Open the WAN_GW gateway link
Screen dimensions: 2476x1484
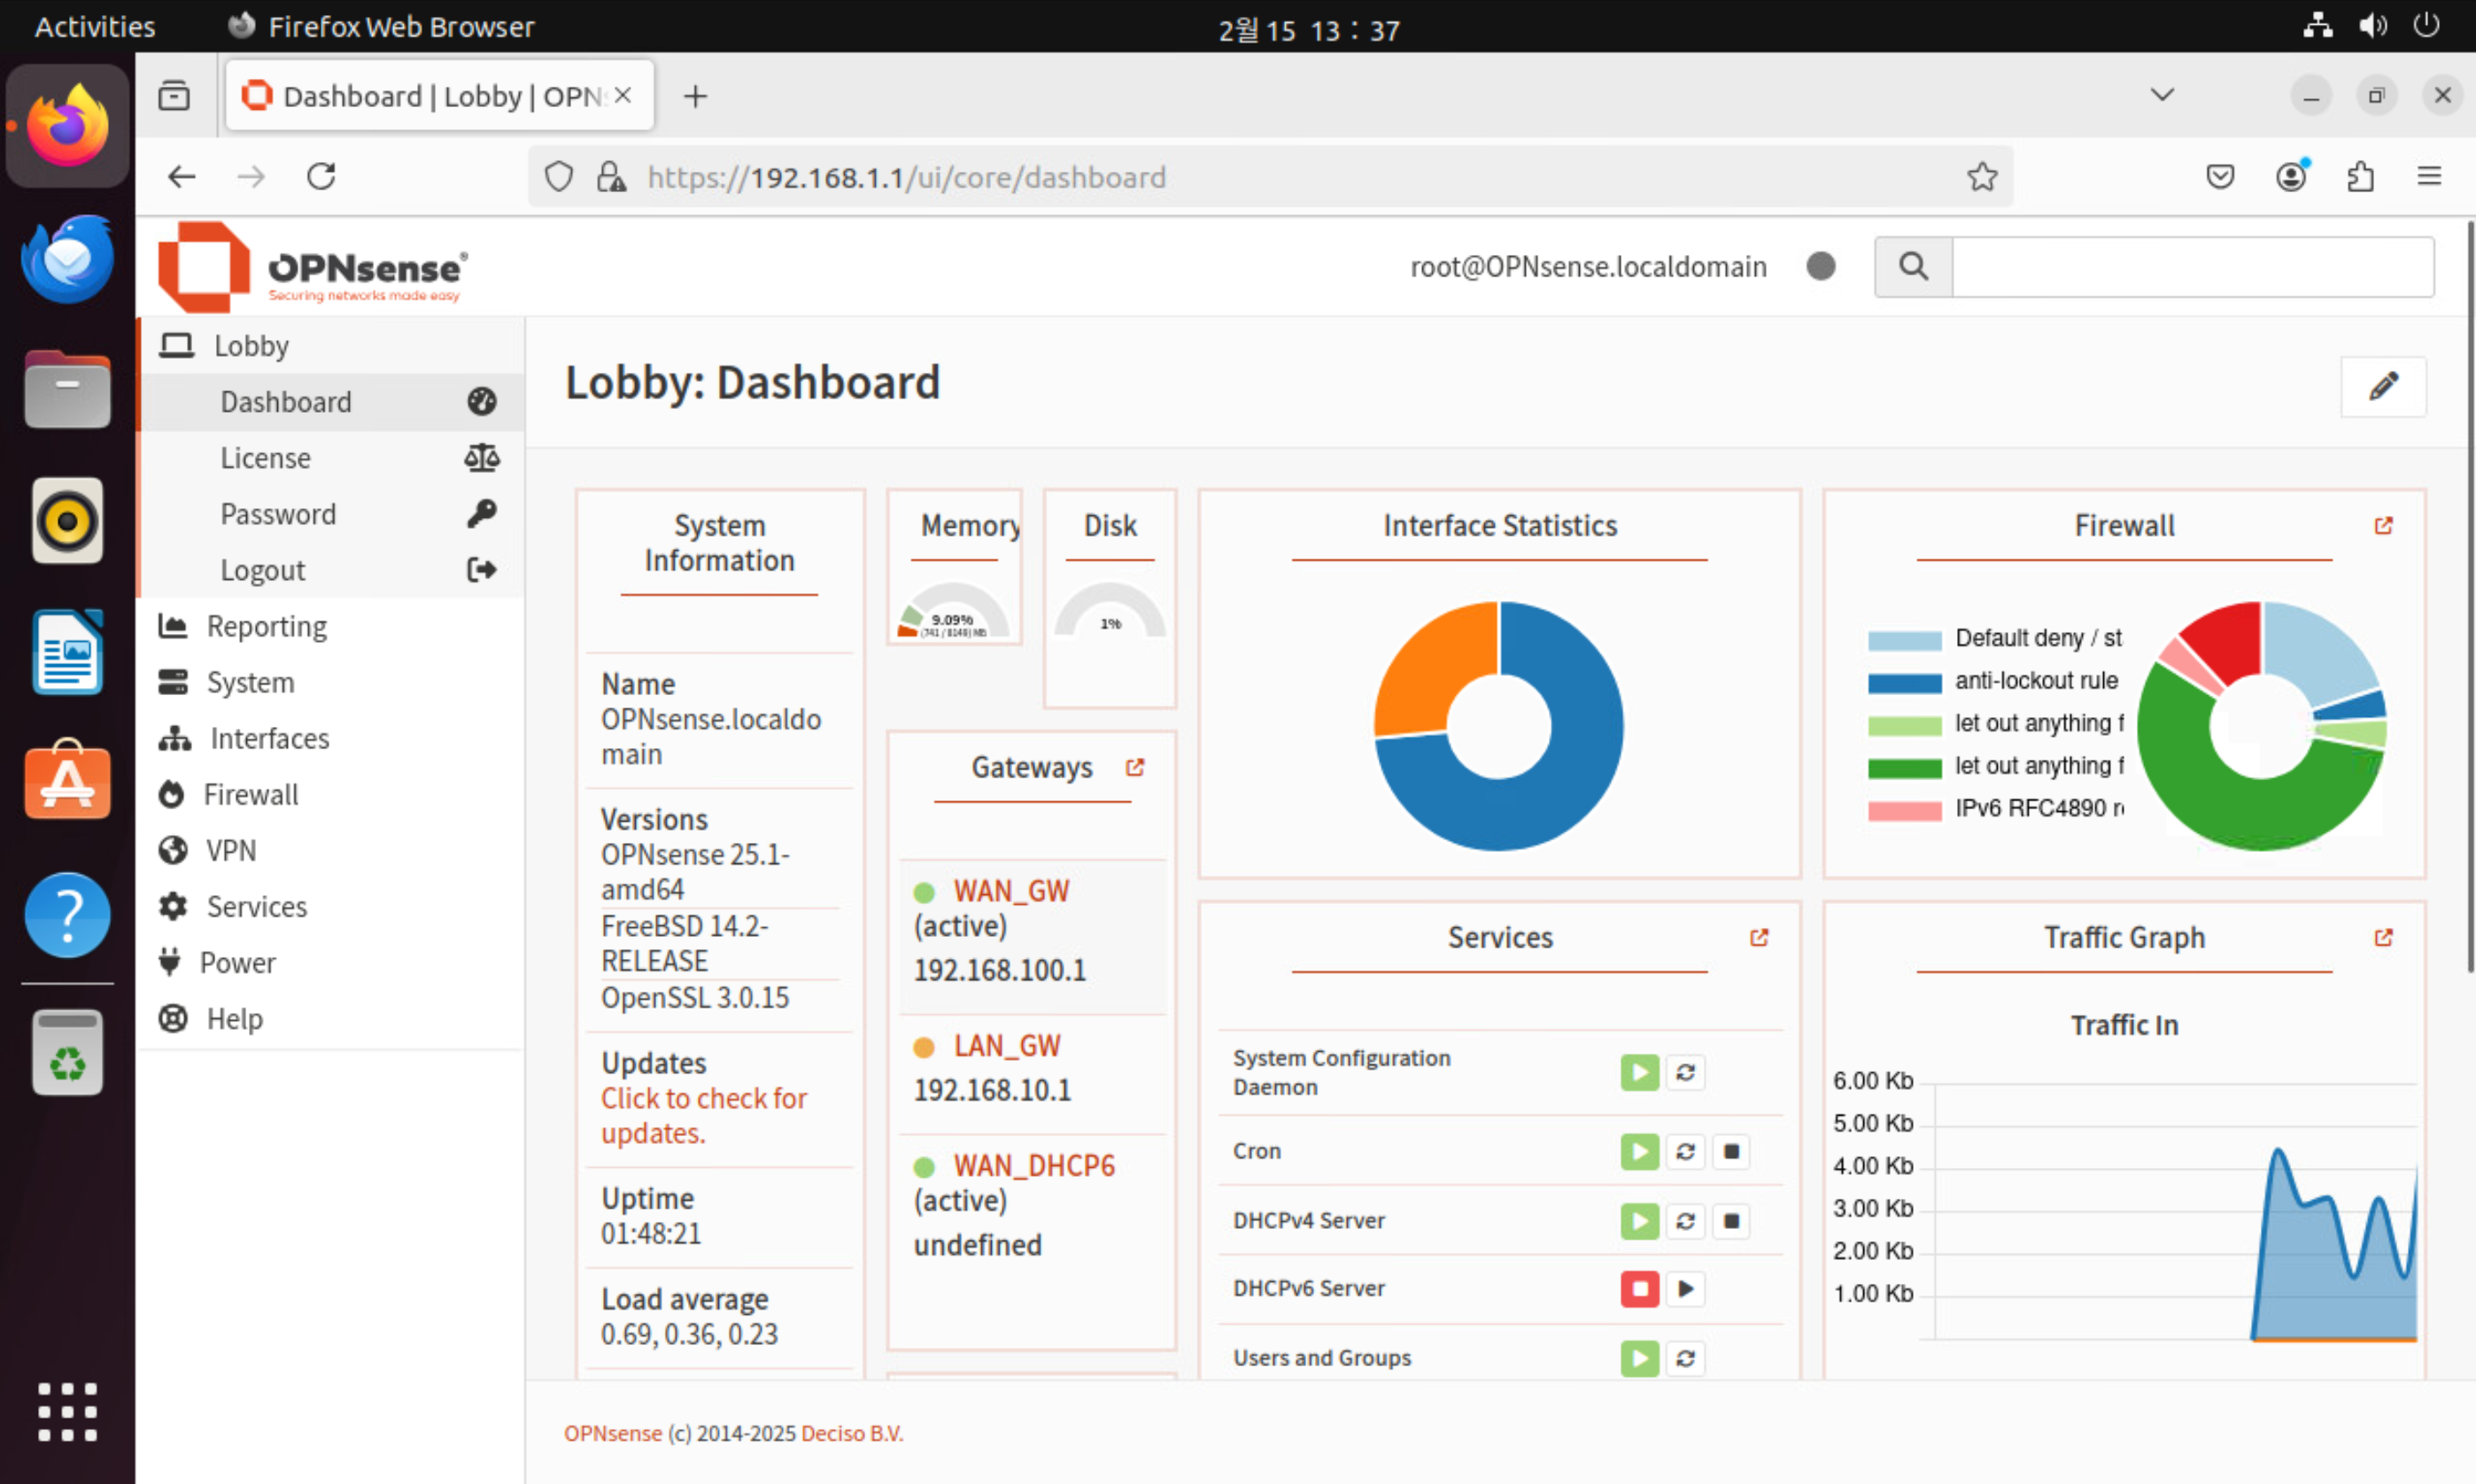pos(1010,890)
